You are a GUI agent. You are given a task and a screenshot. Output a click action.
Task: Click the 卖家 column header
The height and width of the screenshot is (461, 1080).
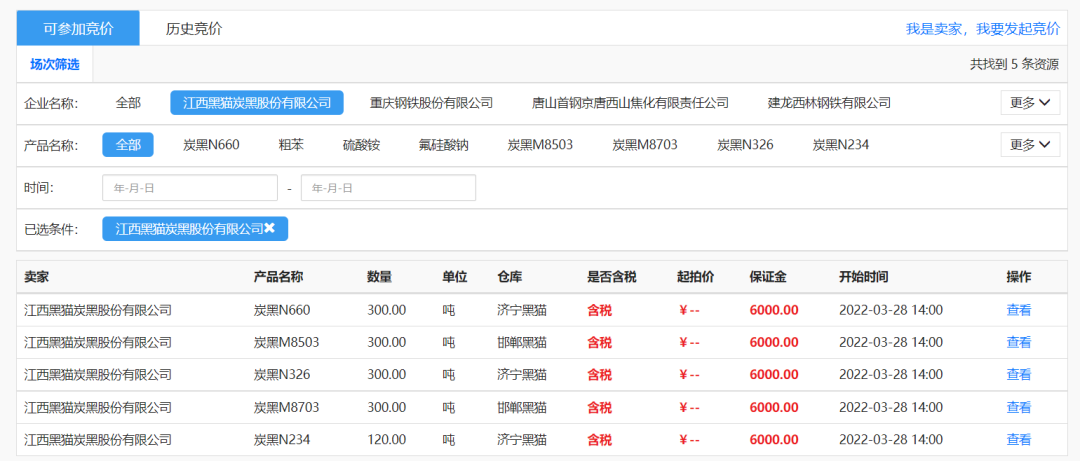coord(37,277)
